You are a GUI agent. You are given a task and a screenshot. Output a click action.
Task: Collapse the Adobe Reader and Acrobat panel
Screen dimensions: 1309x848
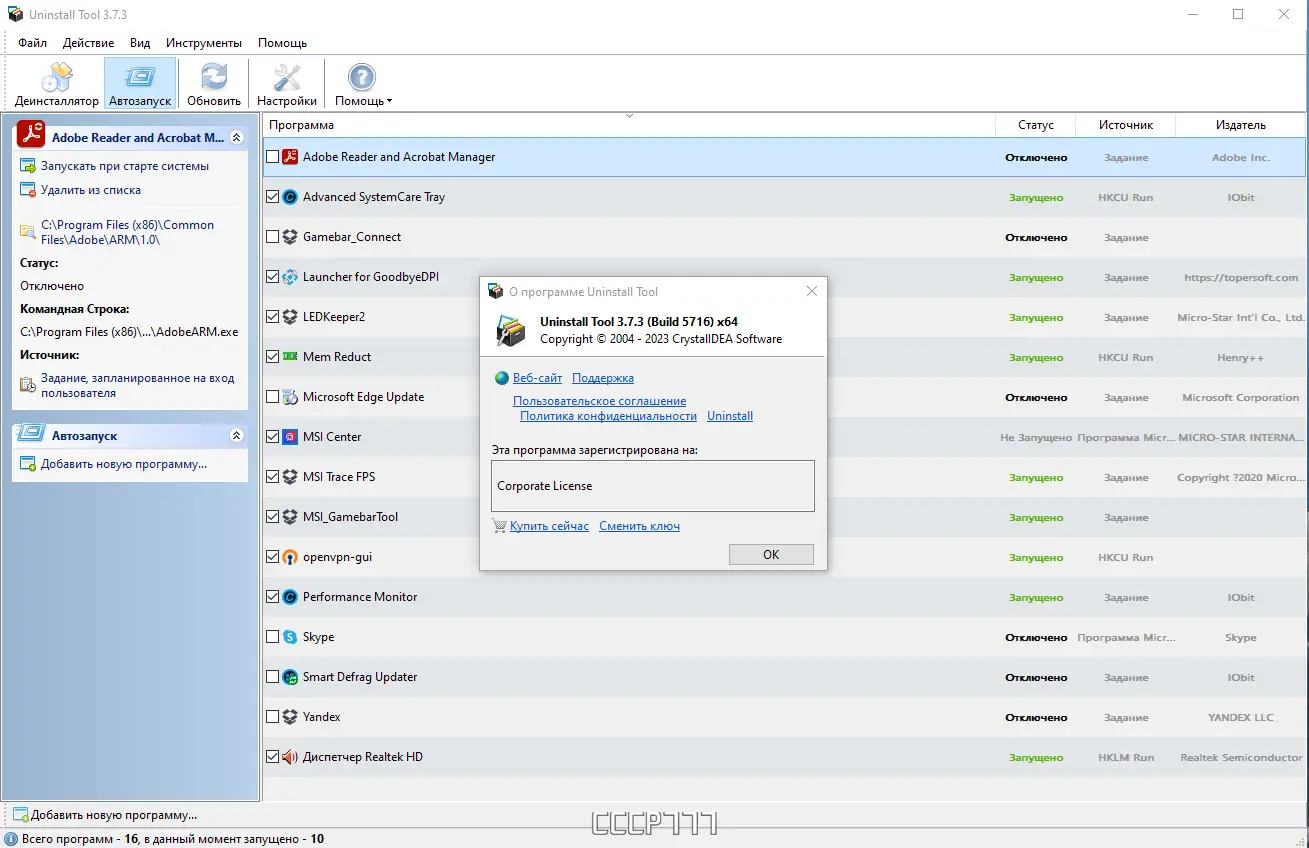pos(237,135)
